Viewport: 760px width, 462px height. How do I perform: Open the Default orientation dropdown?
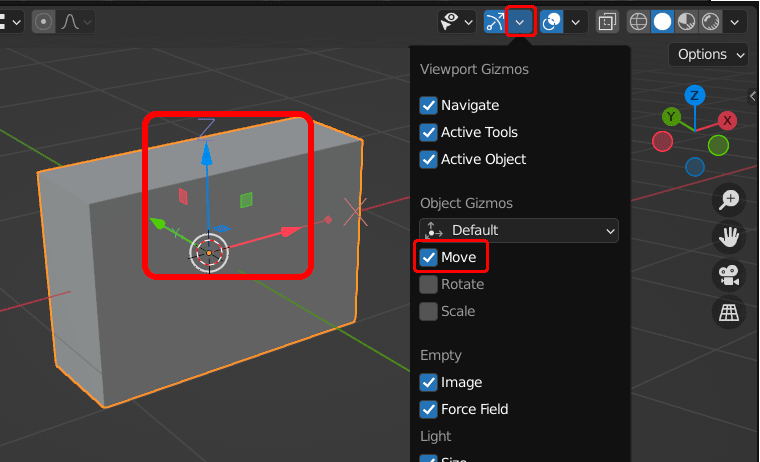[519, 230]
